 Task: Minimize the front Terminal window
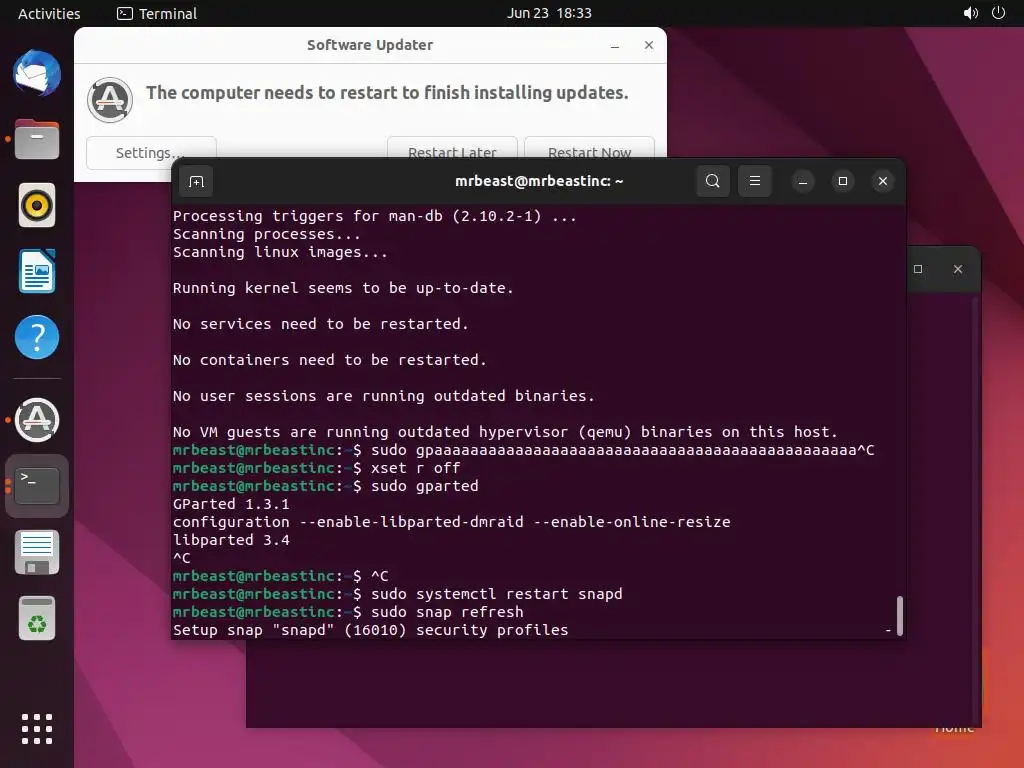(803, 181)
